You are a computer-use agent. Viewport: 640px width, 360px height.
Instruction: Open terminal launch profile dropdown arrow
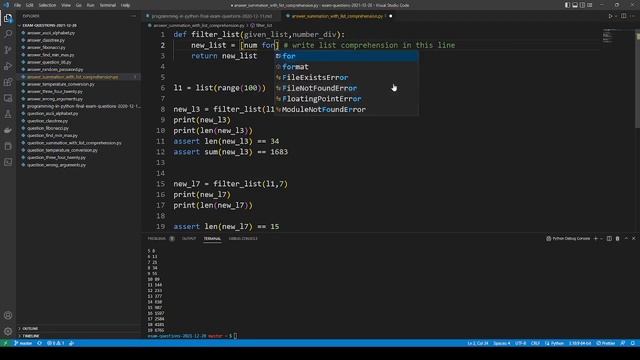pos(602,238)
